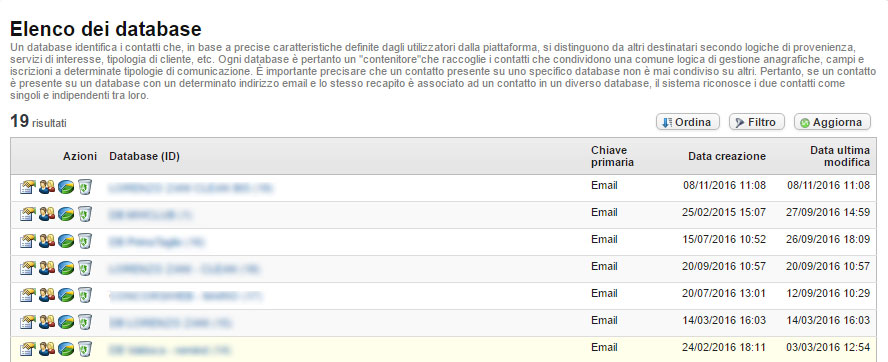This screenshot has width=888, height=362.
Task: Open users icon in the 14/03/2016 16:03 row
Action: point(47,322)
